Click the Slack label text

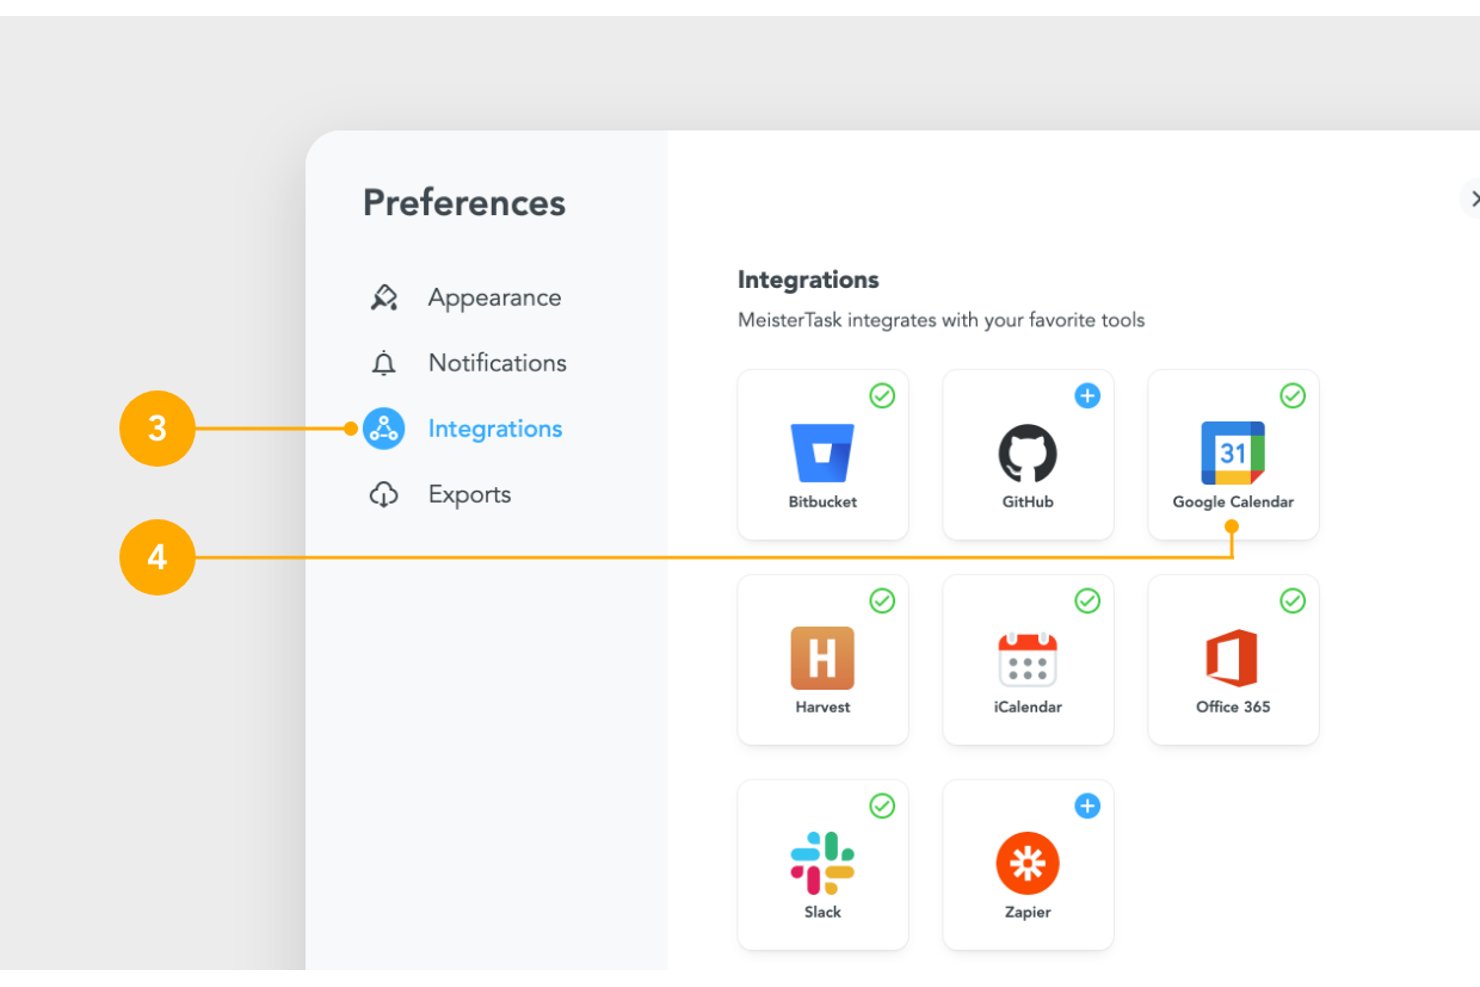click(x=822, y=912)
